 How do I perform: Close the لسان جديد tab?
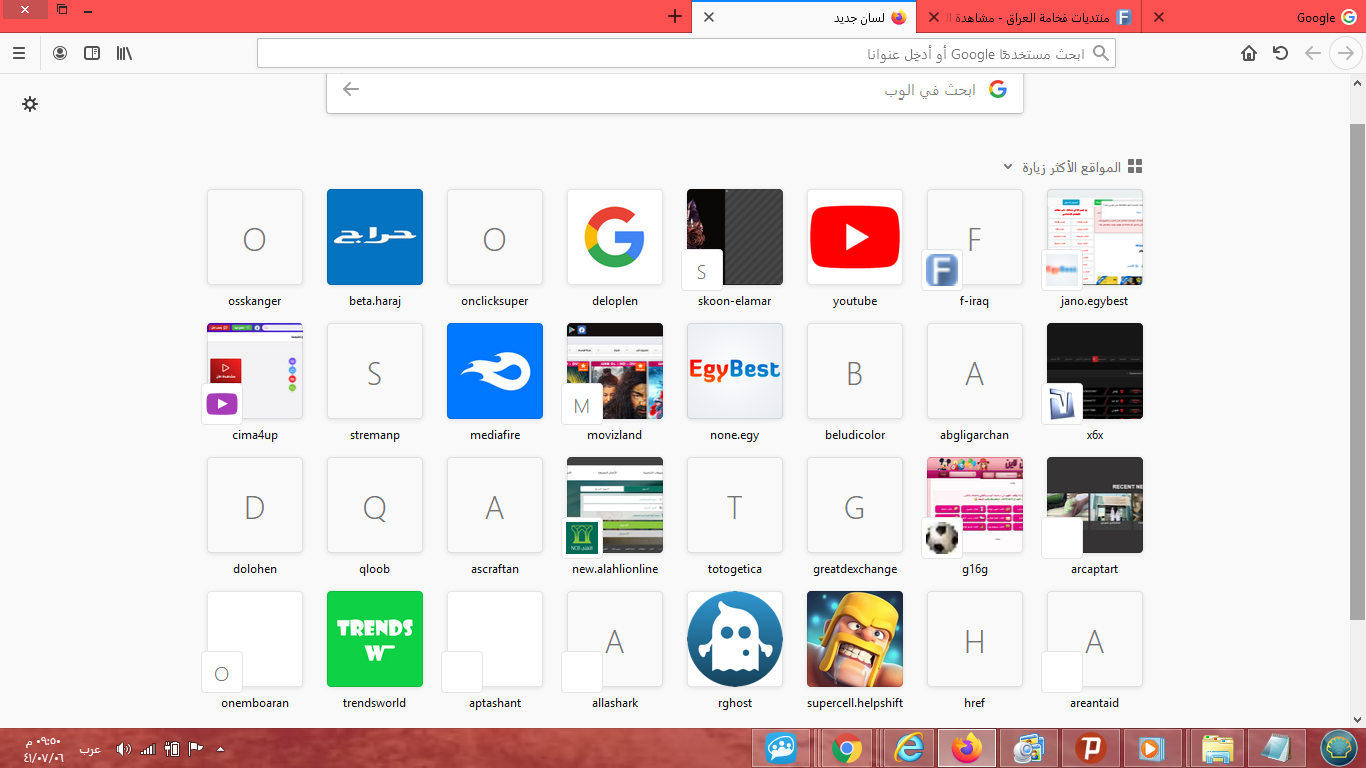point(708,17)
